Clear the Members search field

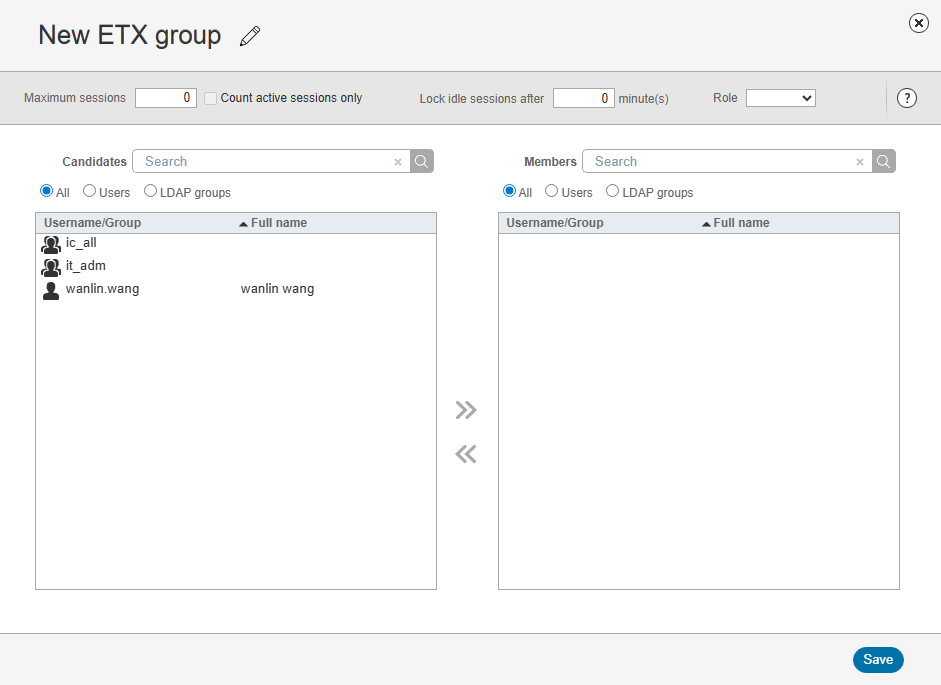tap(860, 162)
